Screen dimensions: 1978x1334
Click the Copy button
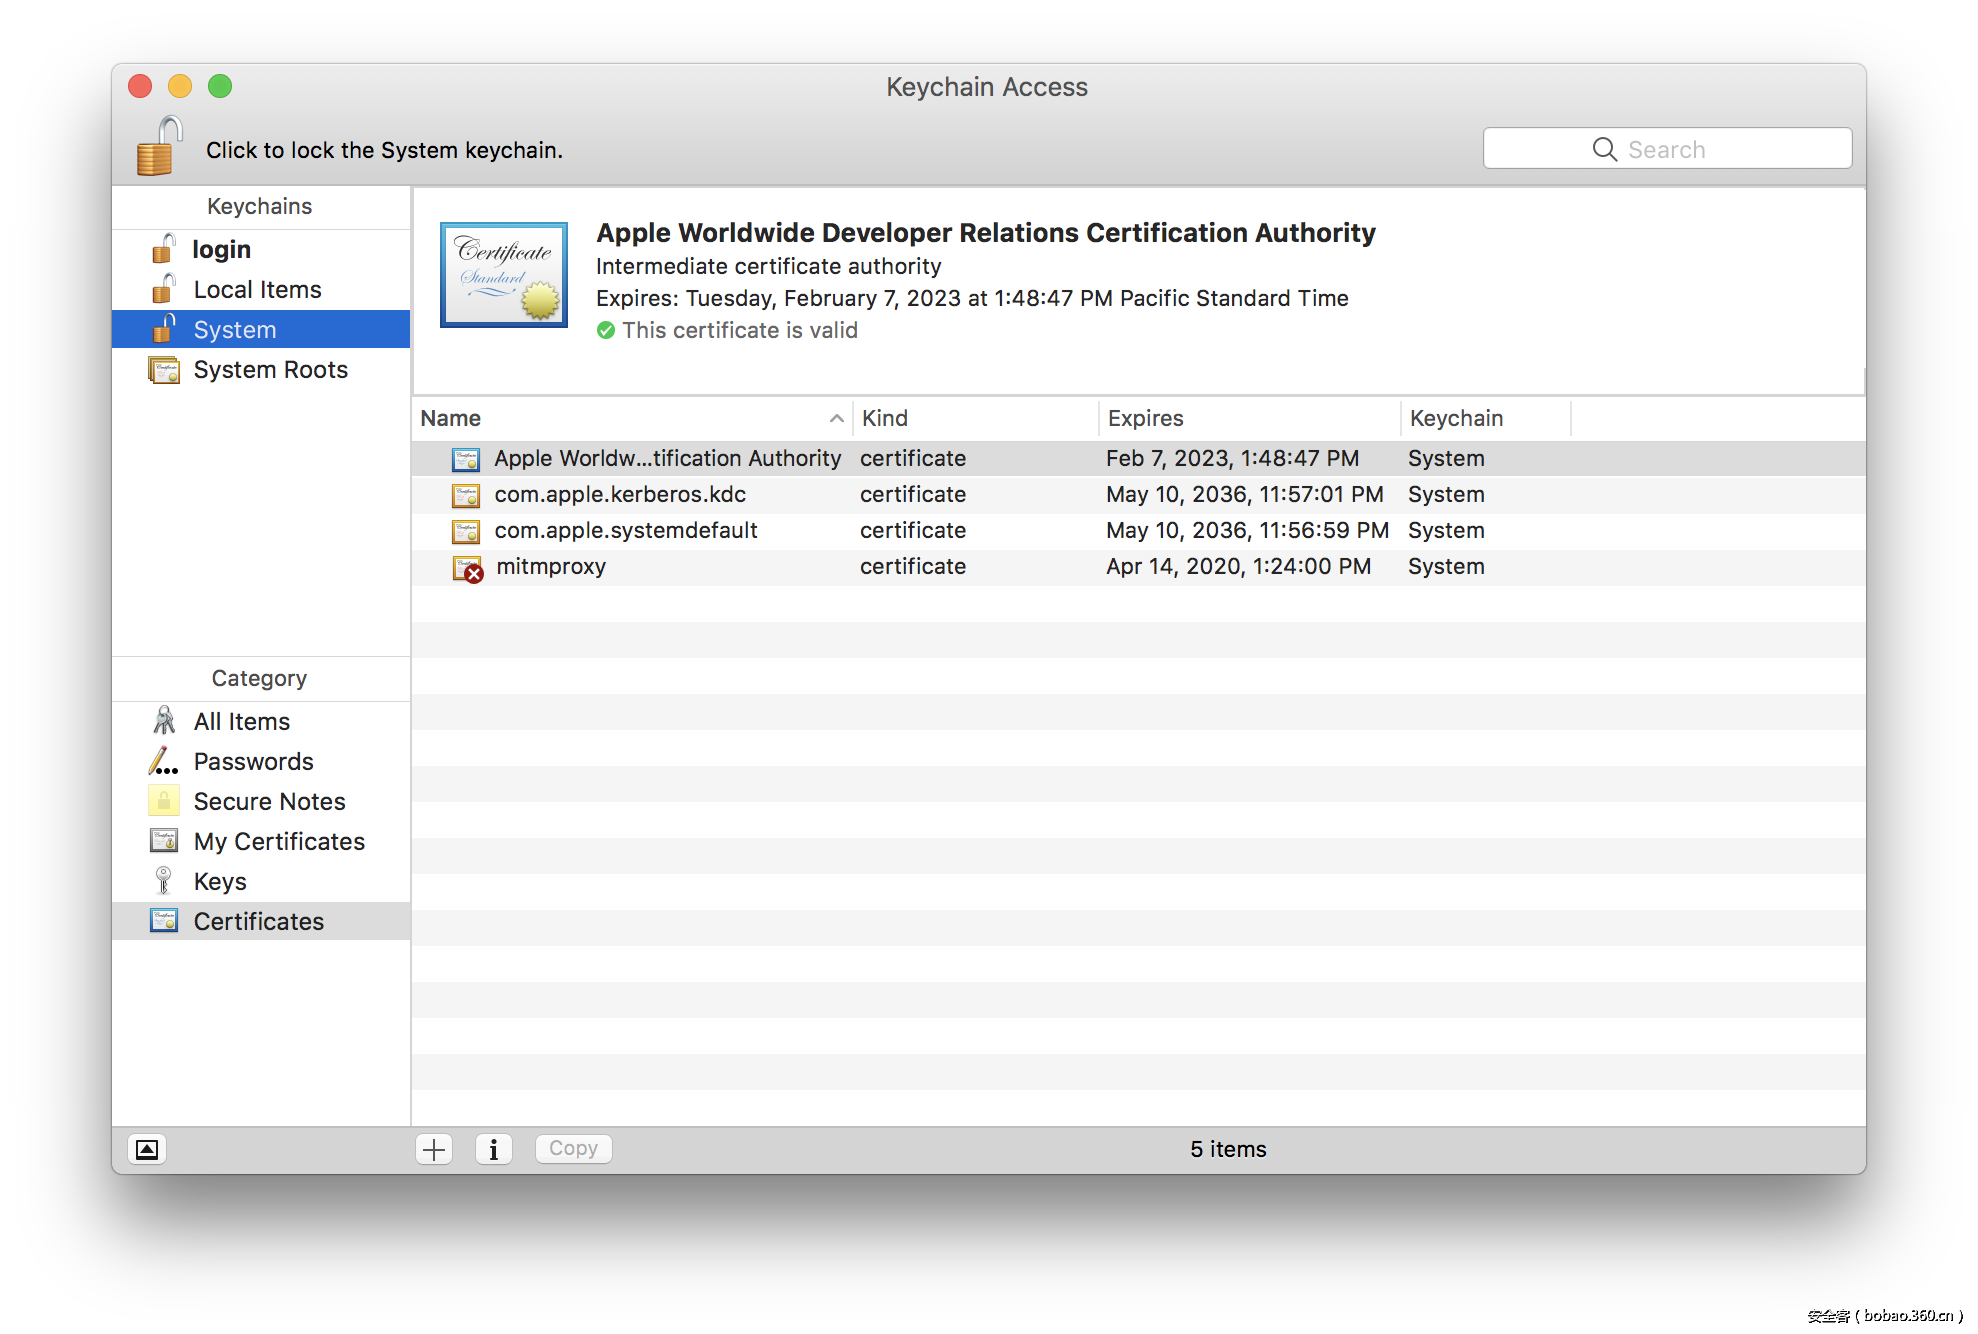573,1148
